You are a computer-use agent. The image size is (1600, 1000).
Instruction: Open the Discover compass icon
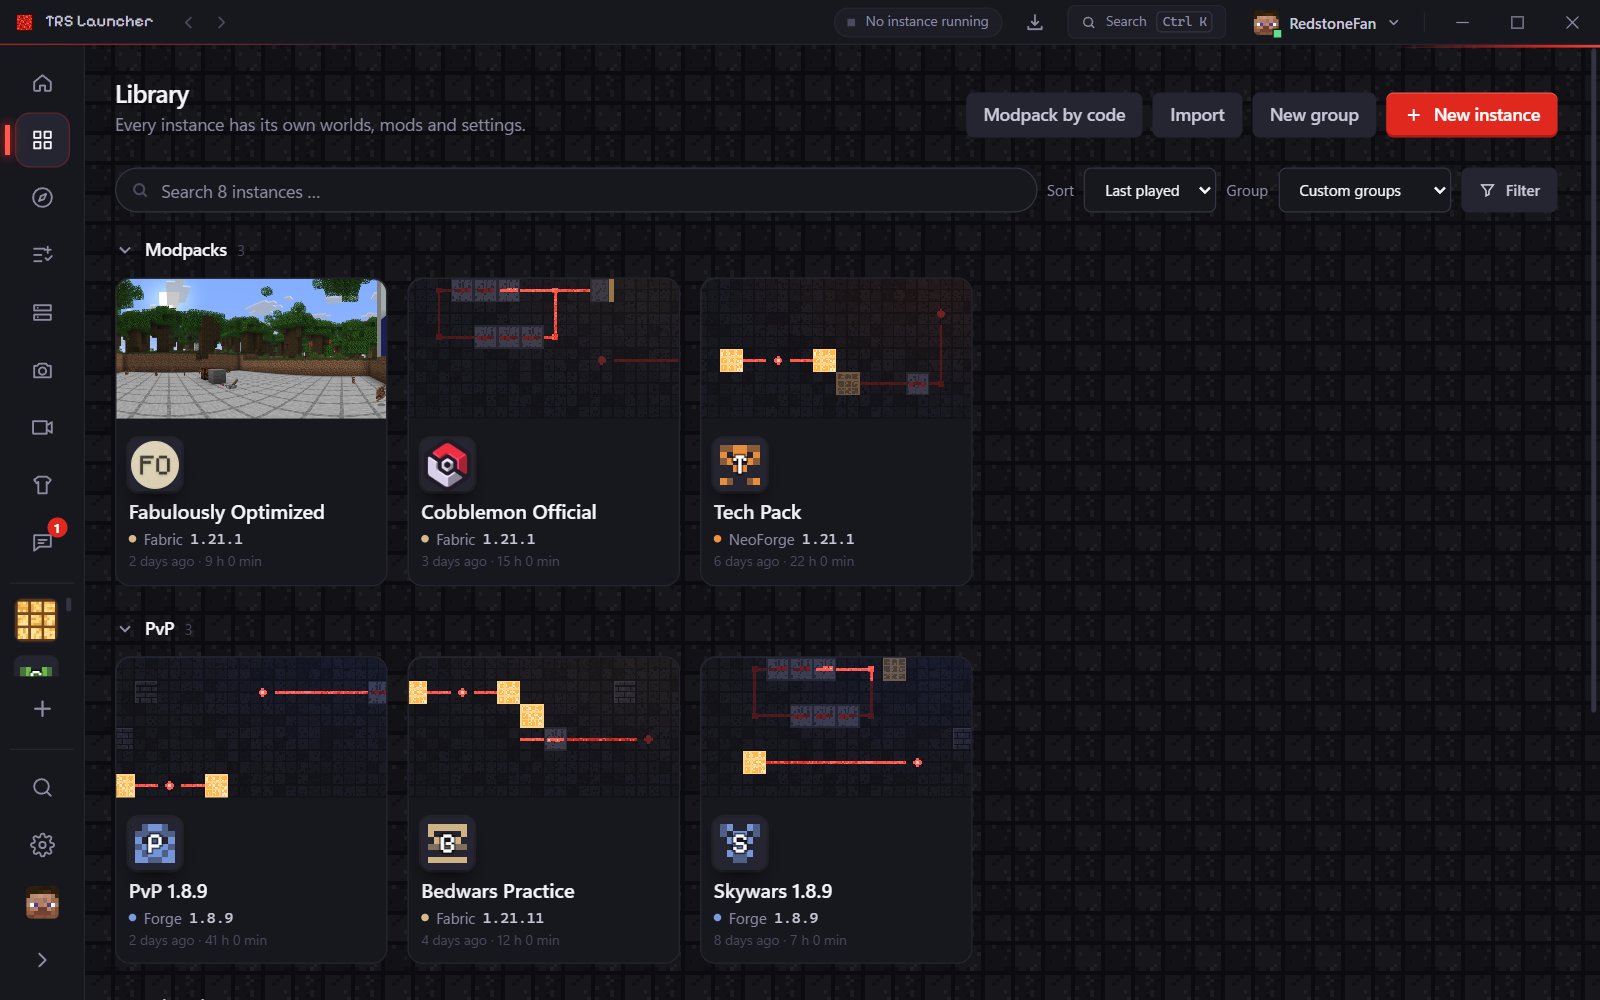click(x=42, y=198)
